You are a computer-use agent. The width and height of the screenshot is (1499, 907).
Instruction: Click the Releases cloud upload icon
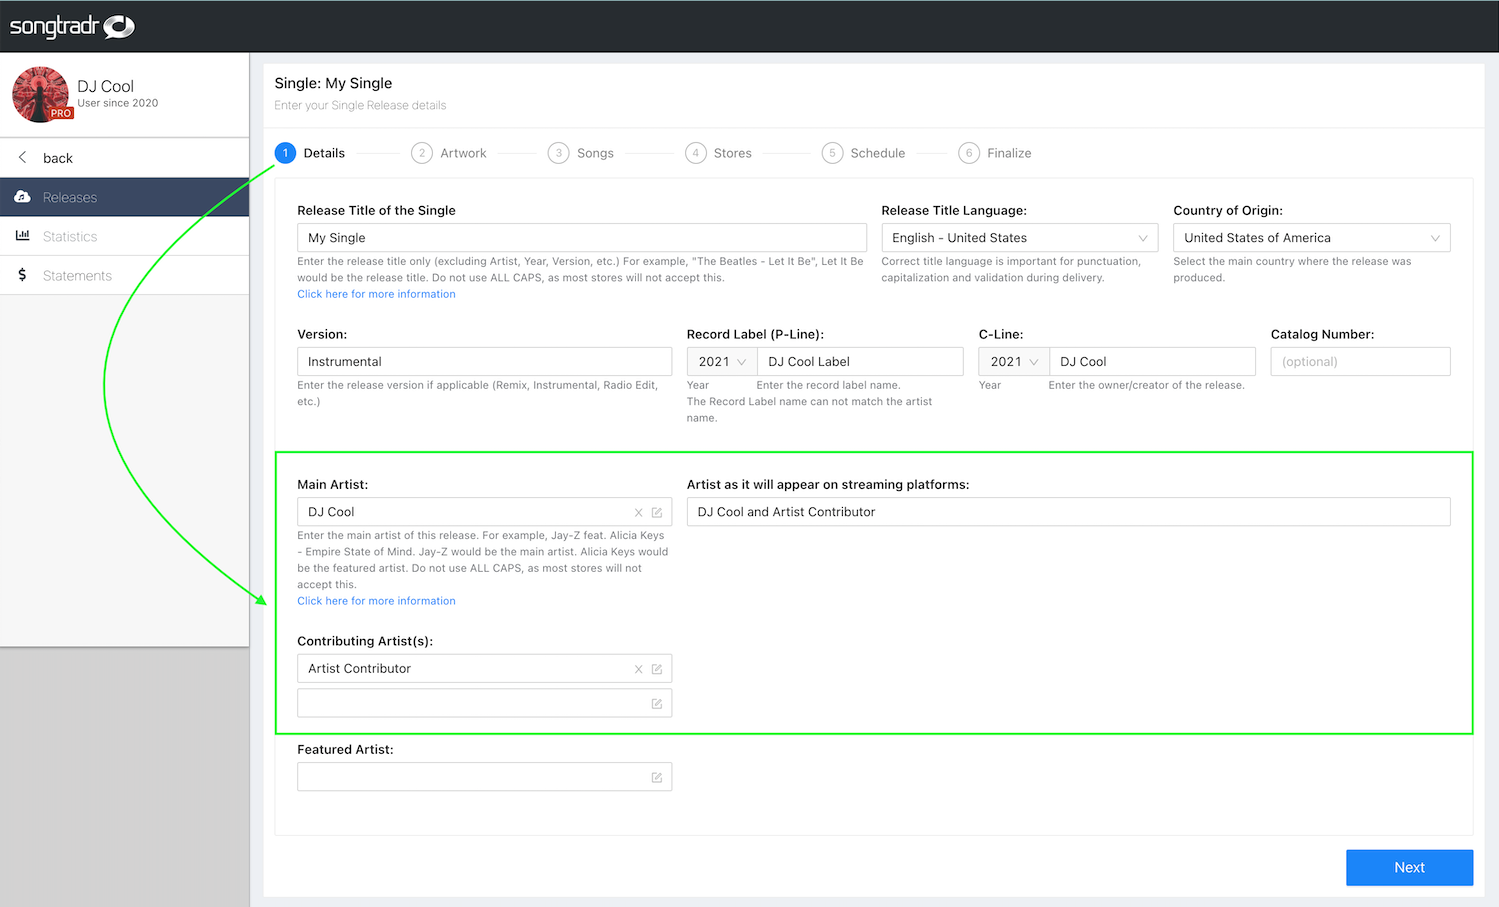coord(22,197)
